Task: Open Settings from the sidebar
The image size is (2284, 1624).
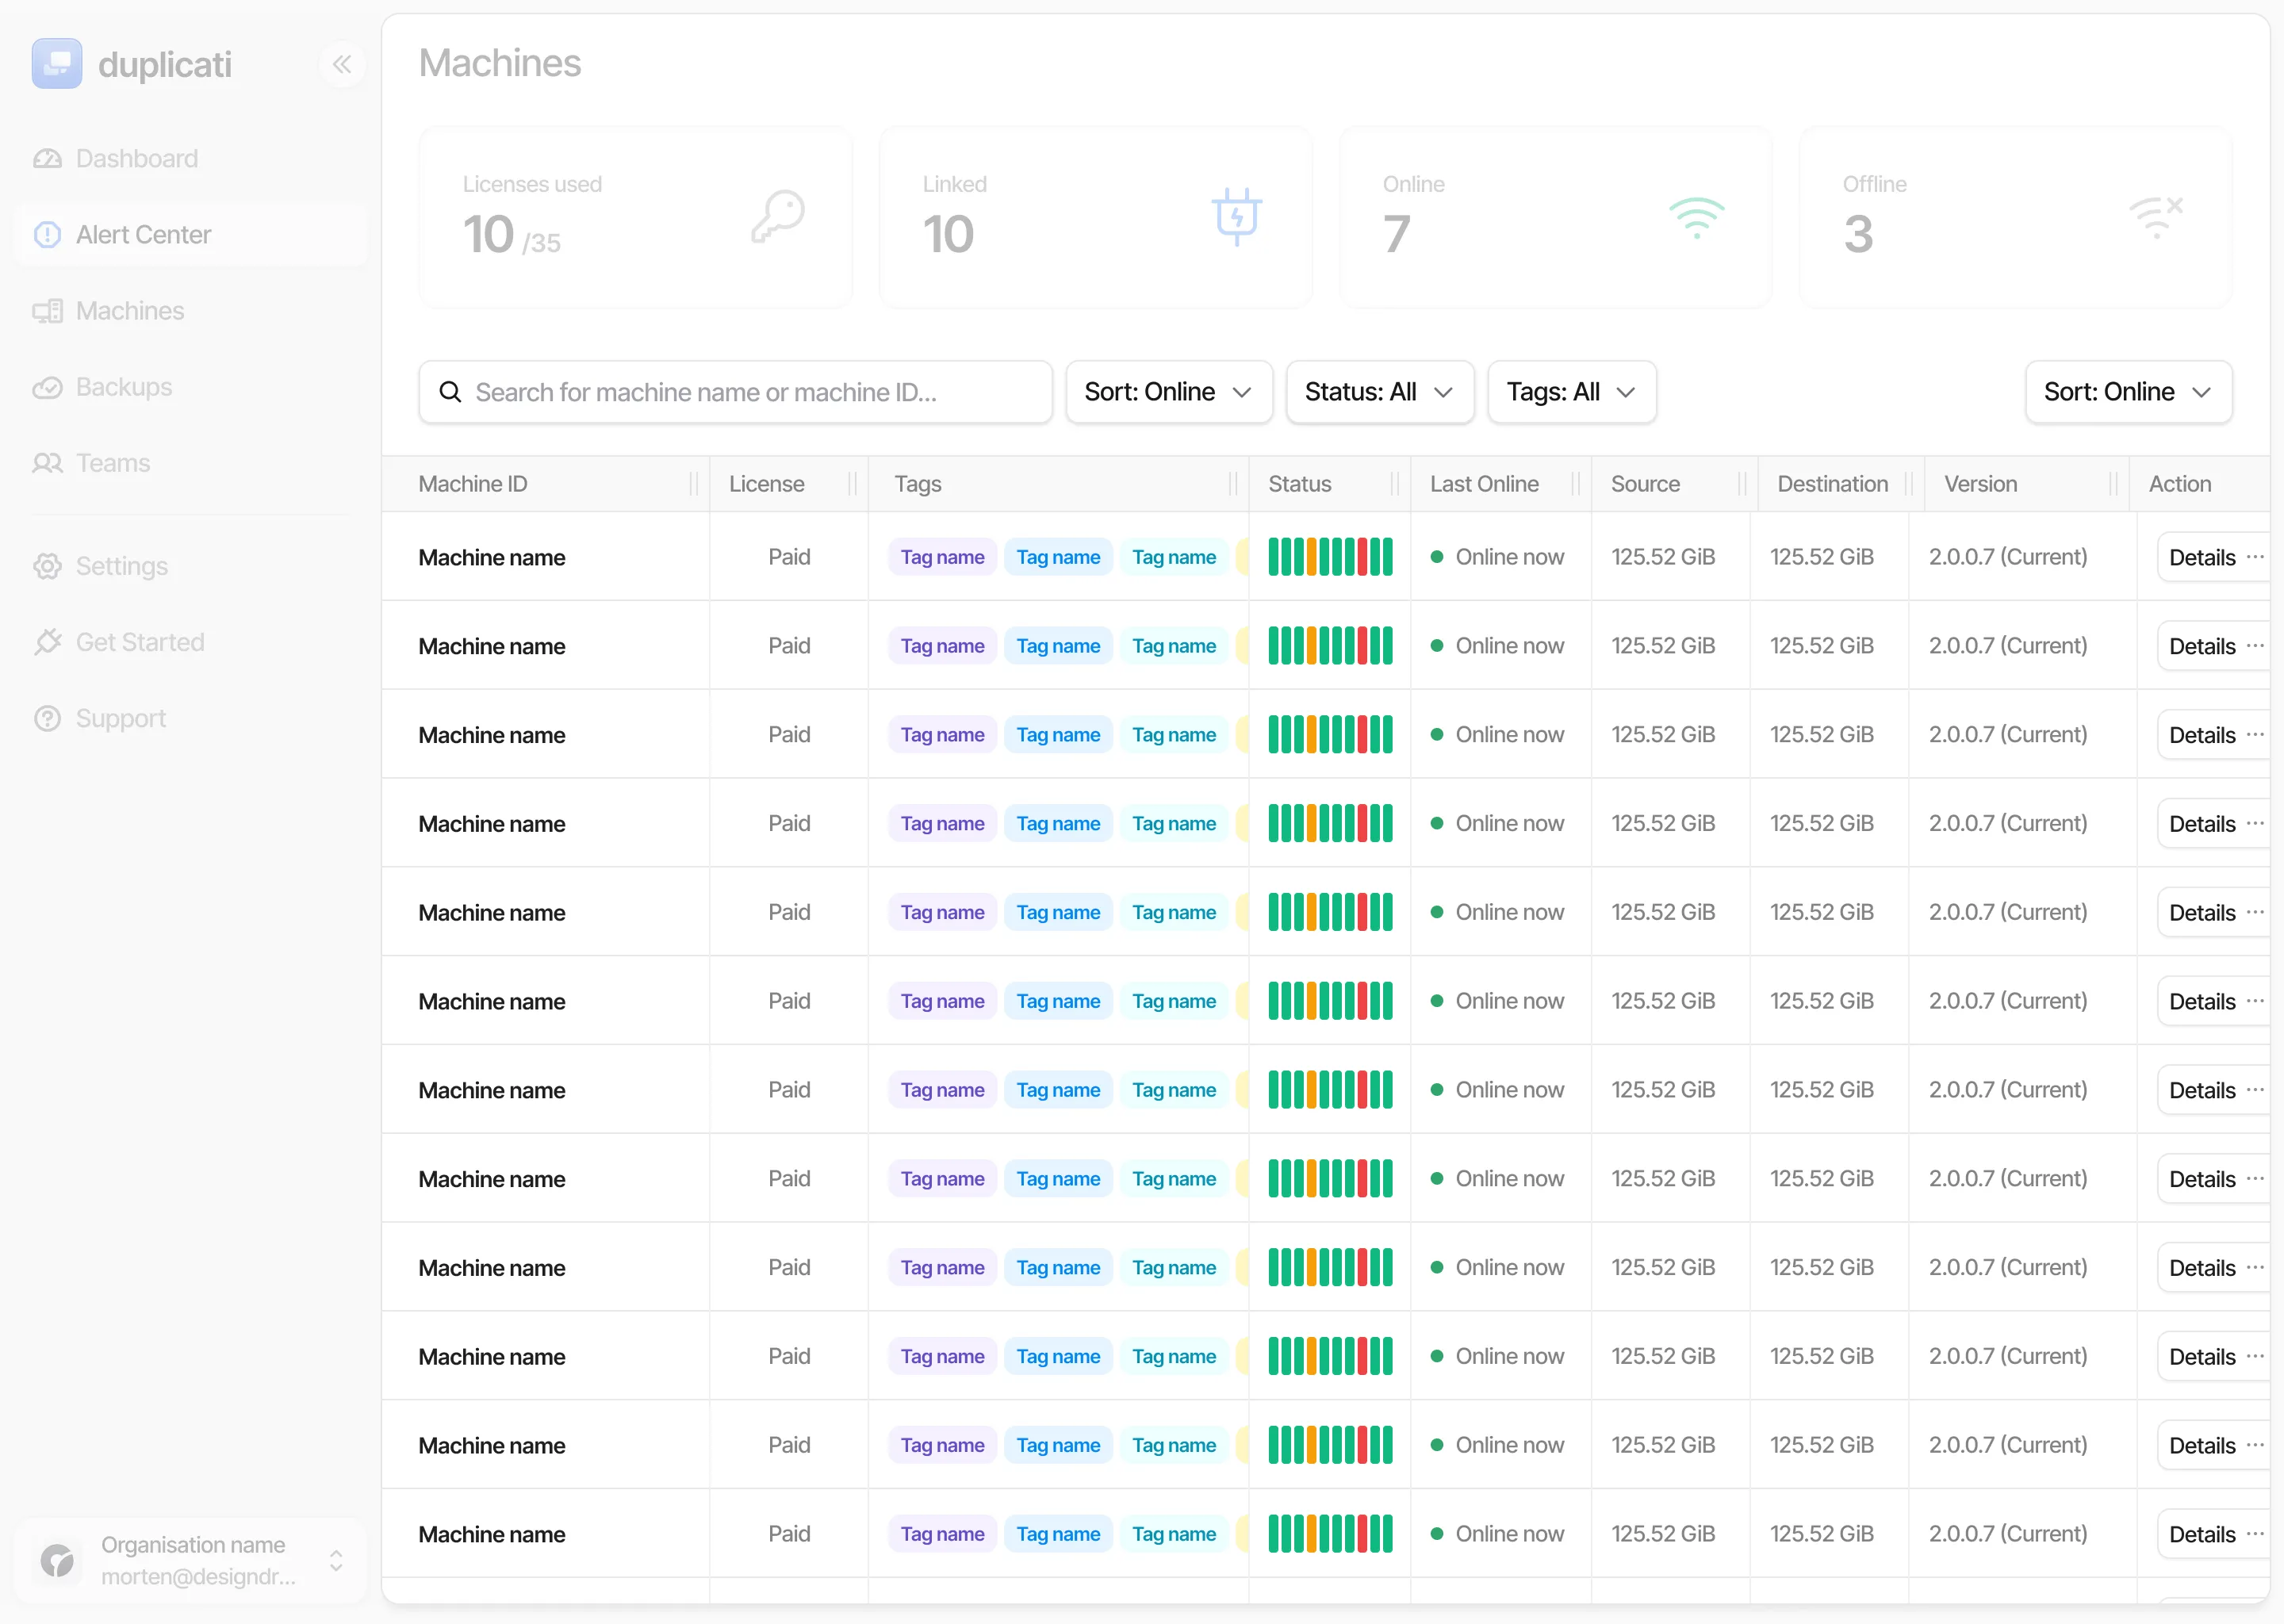Action: (121, 566)
